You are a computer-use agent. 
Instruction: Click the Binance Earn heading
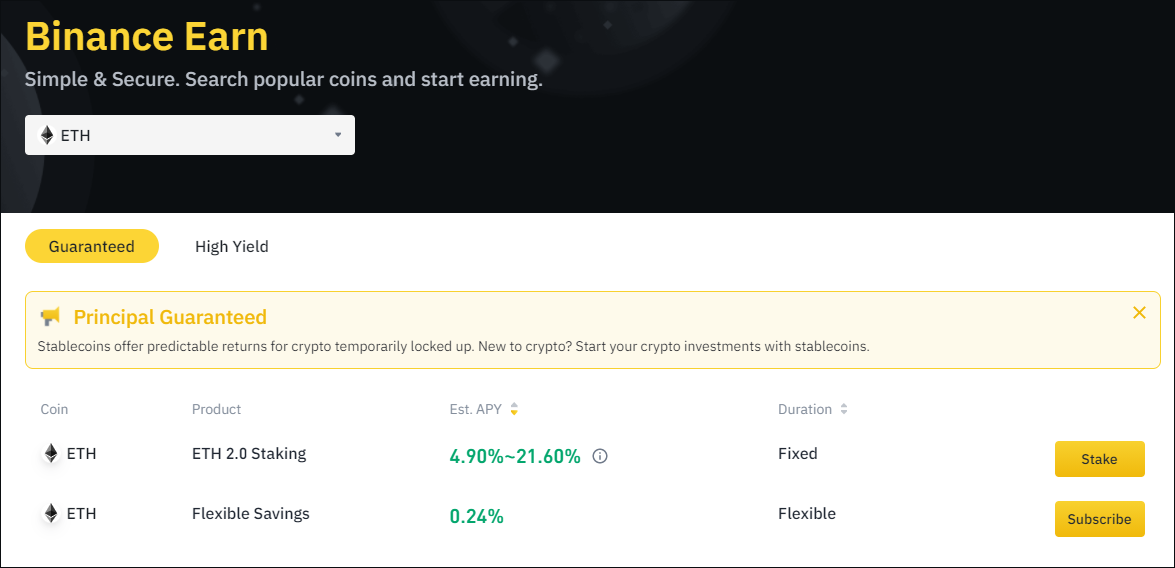point(147,36)
